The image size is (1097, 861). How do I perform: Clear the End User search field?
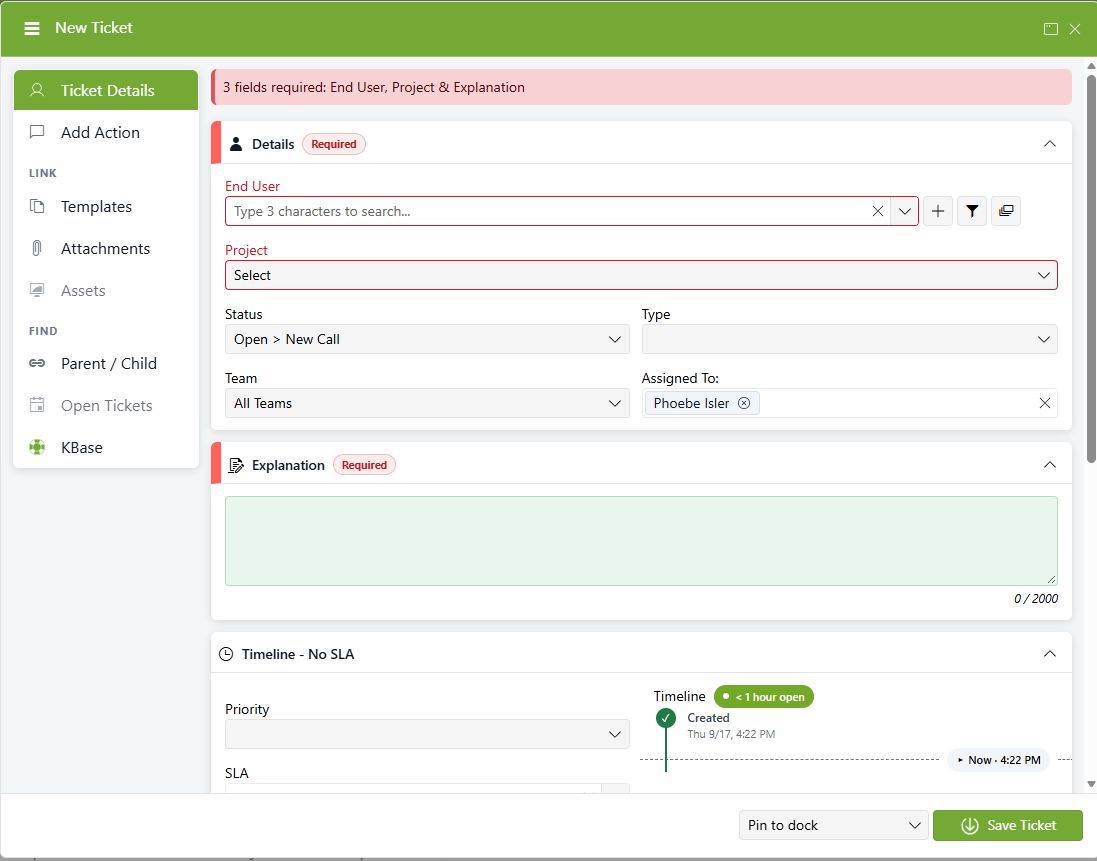(x=877, y=211)
